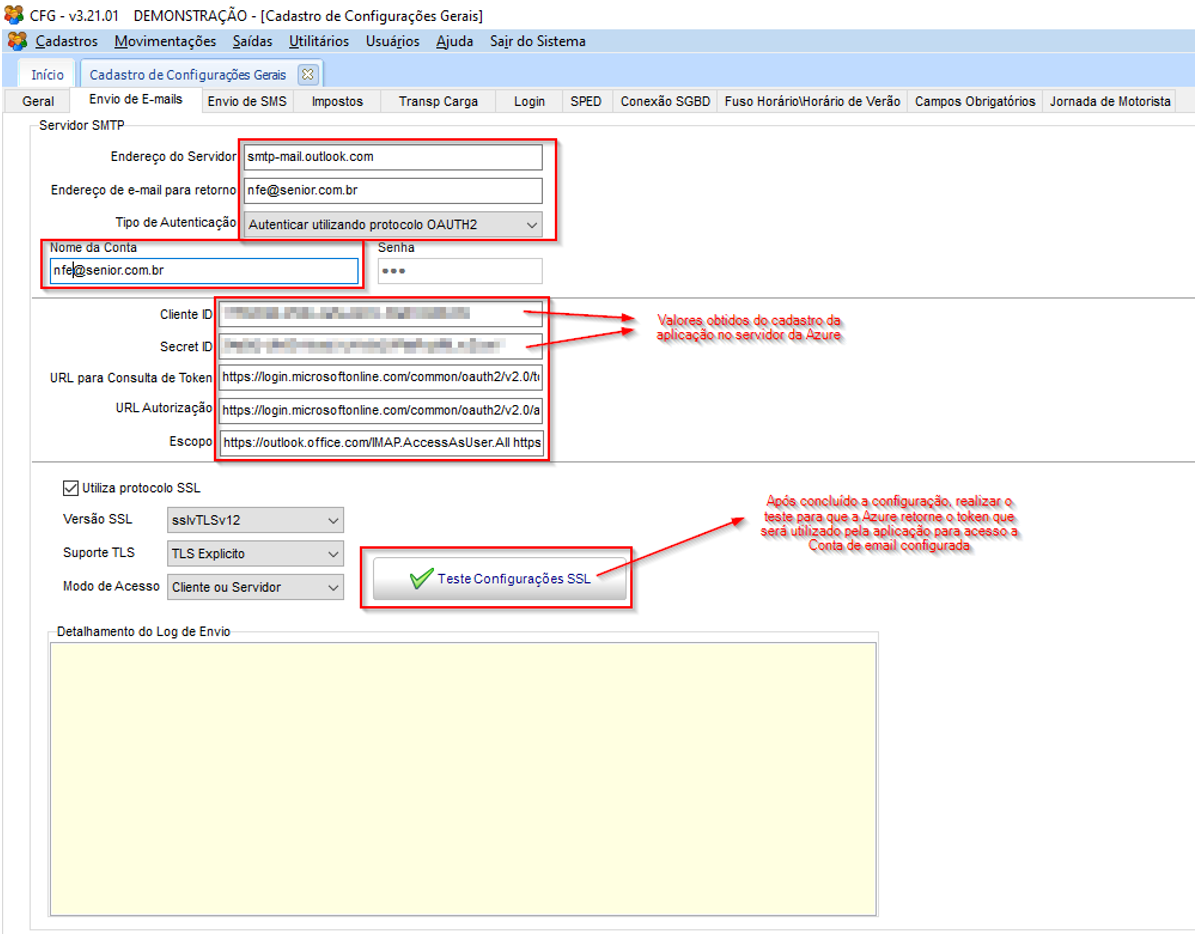Toggle the Utiliza protocolo SSL checkbox
This screenshot has width=1195, height=950.
(x=70, y=488)
